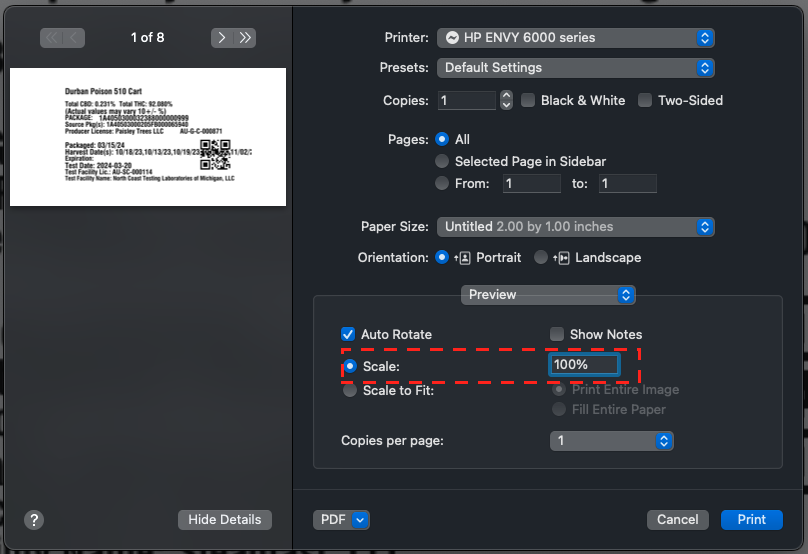
Task: Click the Cancel button
Action: point(678,519)
